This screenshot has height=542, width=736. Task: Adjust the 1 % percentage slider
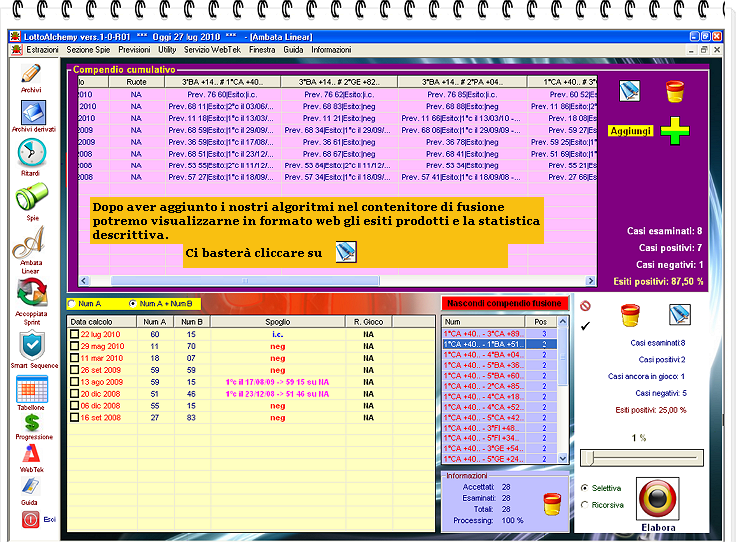point(590,458)
